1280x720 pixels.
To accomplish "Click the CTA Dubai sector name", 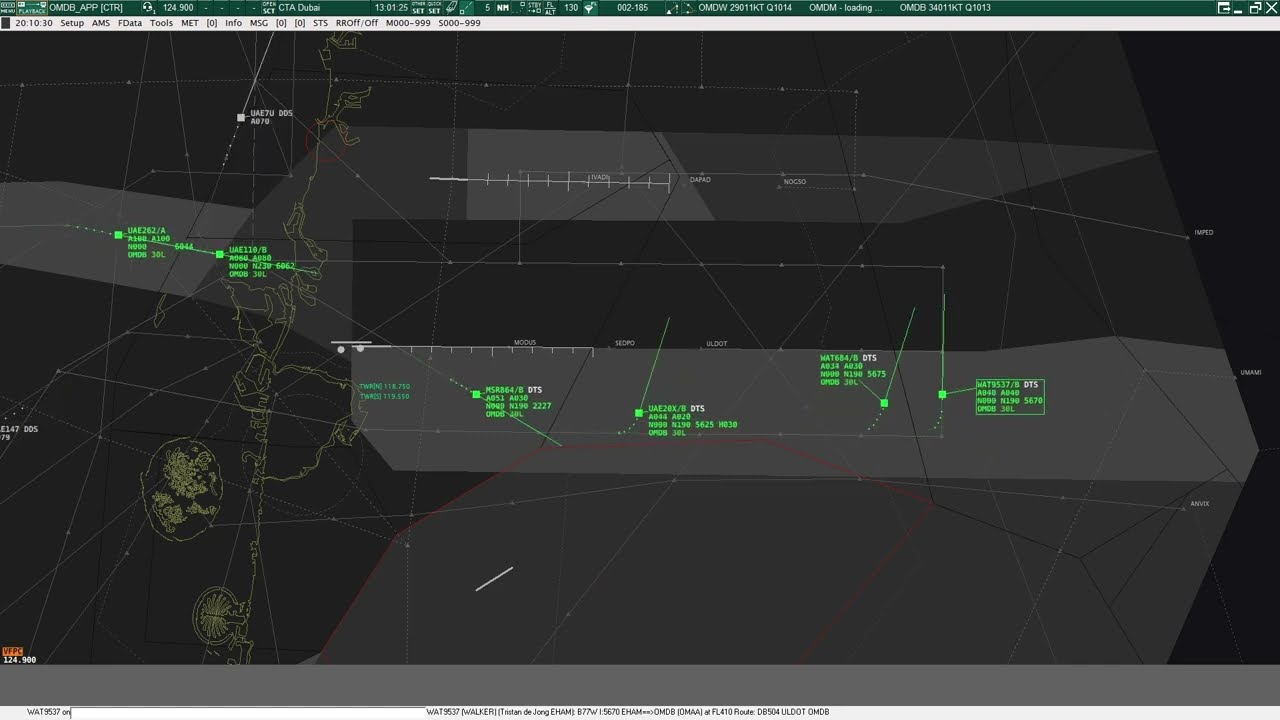I will (x=300, y=7).
